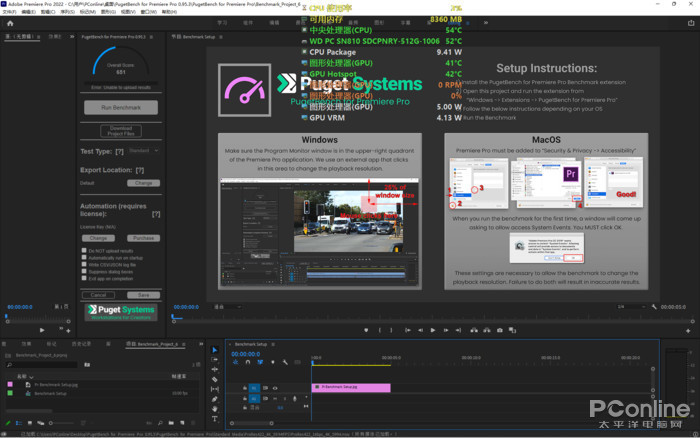Switch Project panel to List view
Screen dimensions: 700x438
click(x=19, y=423)
